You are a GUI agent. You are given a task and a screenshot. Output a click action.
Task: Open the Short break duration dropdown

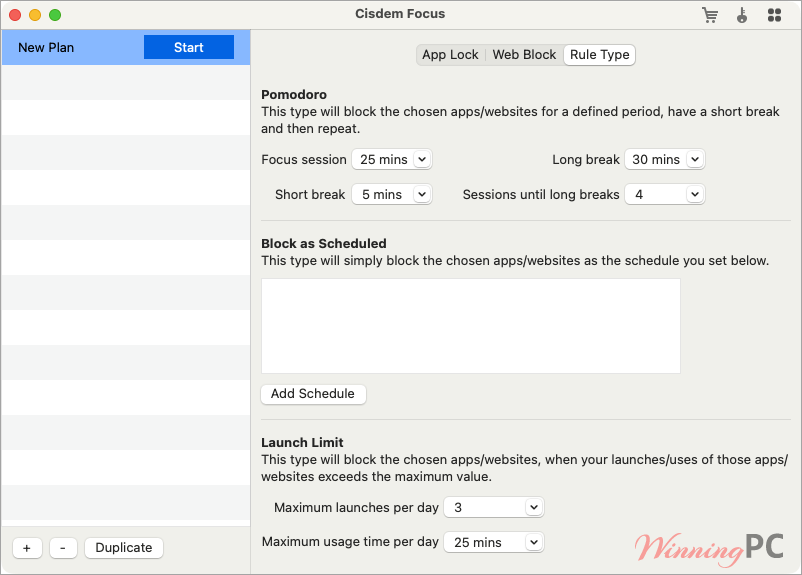tap(392, 194)
